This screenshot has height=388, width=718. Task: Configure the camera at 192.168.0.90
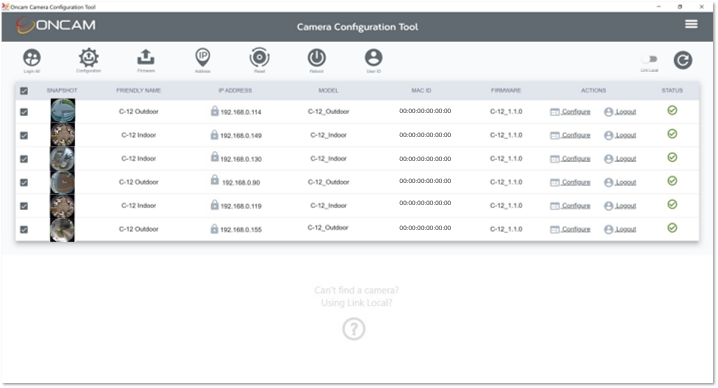coord(570,182)
